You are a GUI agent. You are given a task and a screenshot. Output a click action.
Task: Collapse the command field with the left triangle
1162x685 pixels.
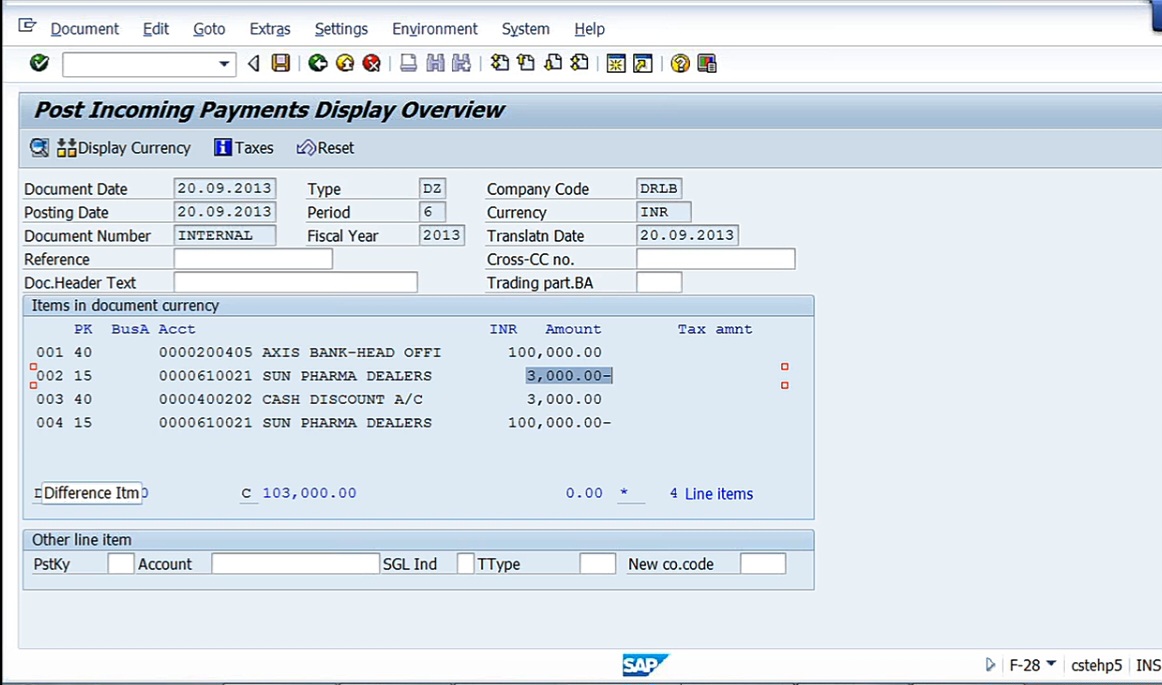click(253, 64)
